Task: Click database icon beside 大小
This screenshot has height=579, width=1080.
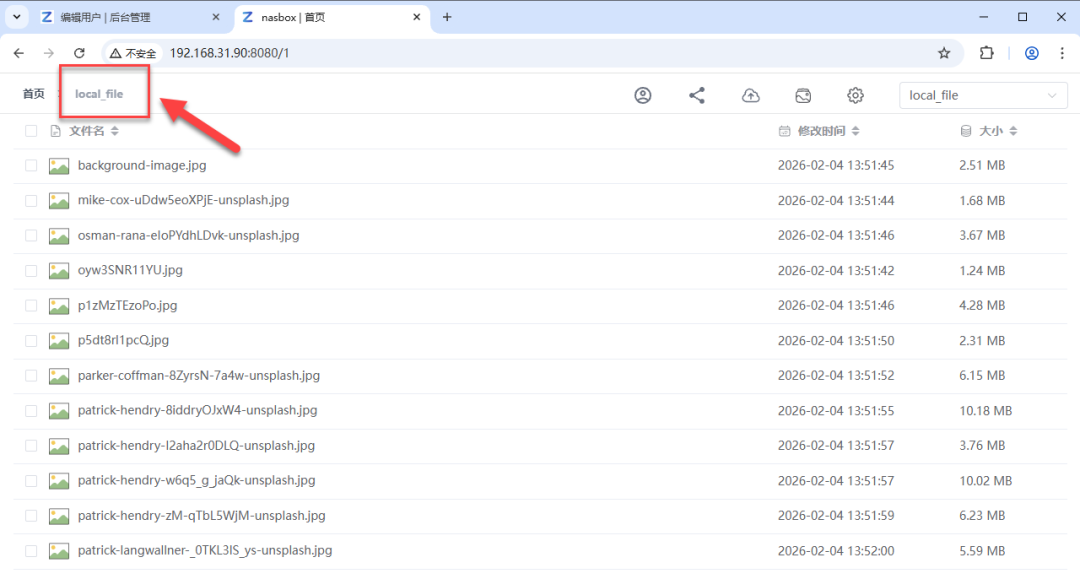Action: click(x=966, y=131)
